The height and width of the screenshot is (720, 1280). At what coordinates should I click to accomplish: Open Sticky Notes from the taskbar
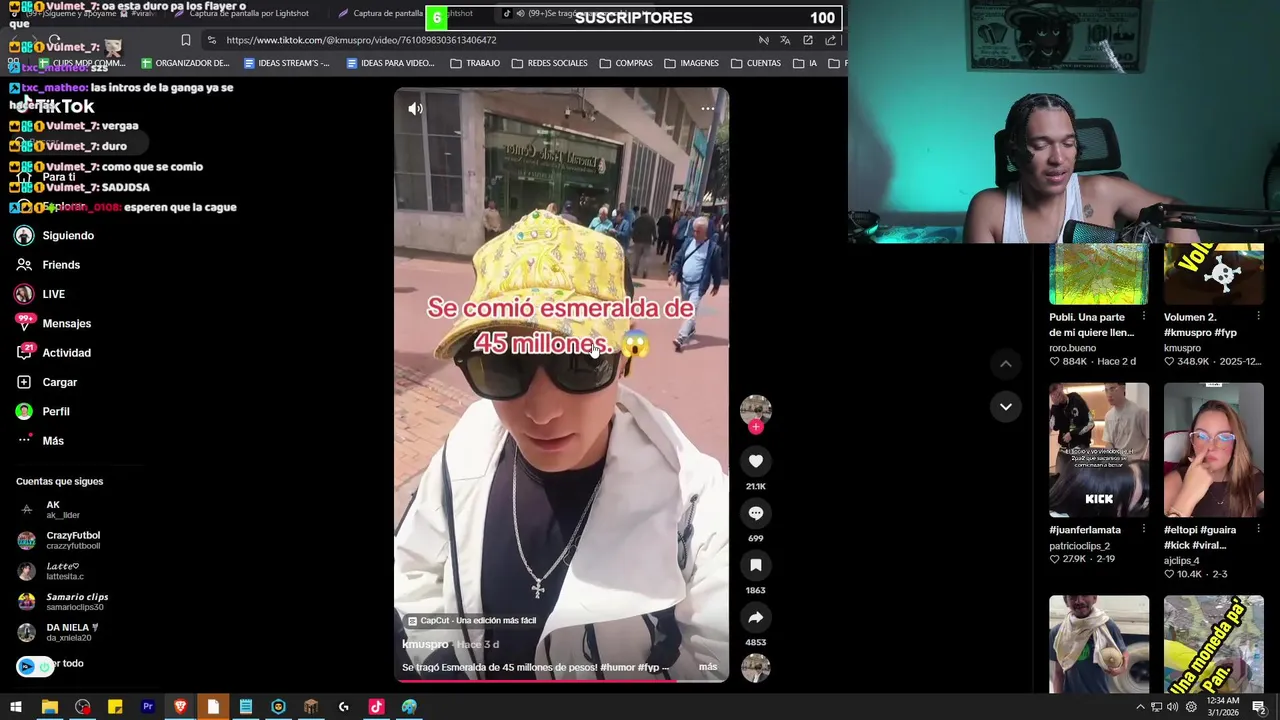point(115,707)
